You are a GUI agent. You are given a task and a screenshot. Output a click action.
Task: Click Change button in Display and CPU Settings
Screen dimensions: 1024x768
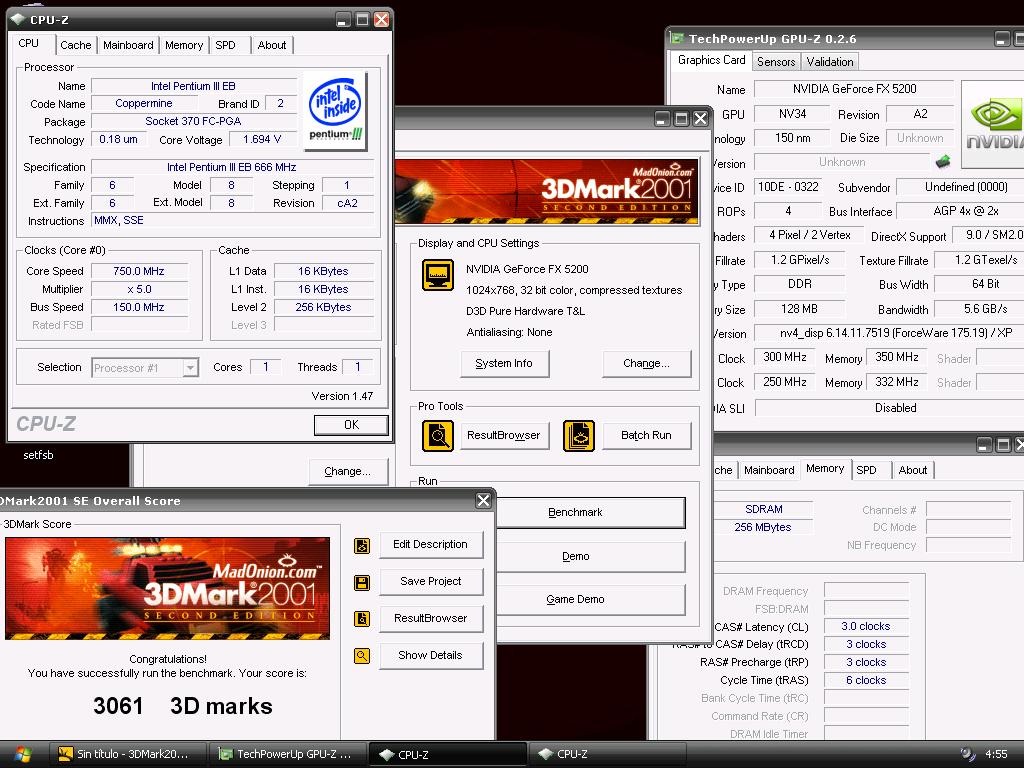click(x=647, y=364)
